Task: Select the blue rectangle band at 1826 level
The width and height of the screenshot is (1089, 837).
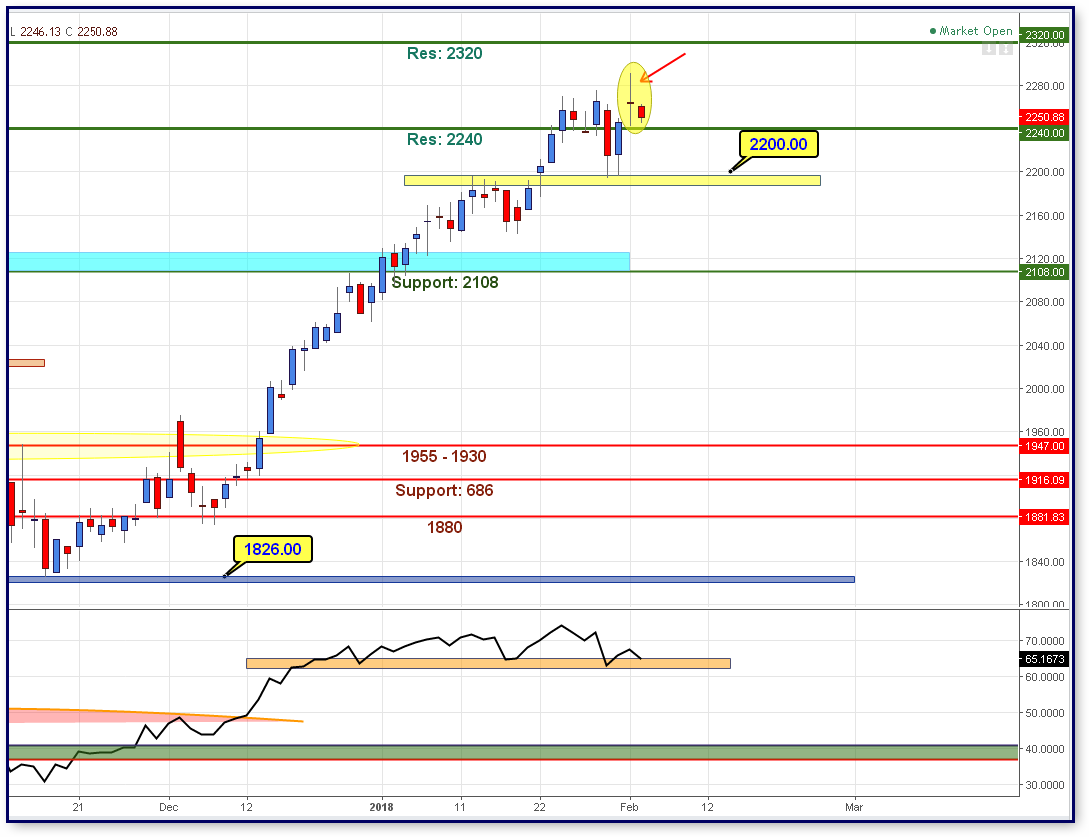Action: (431, 579)
